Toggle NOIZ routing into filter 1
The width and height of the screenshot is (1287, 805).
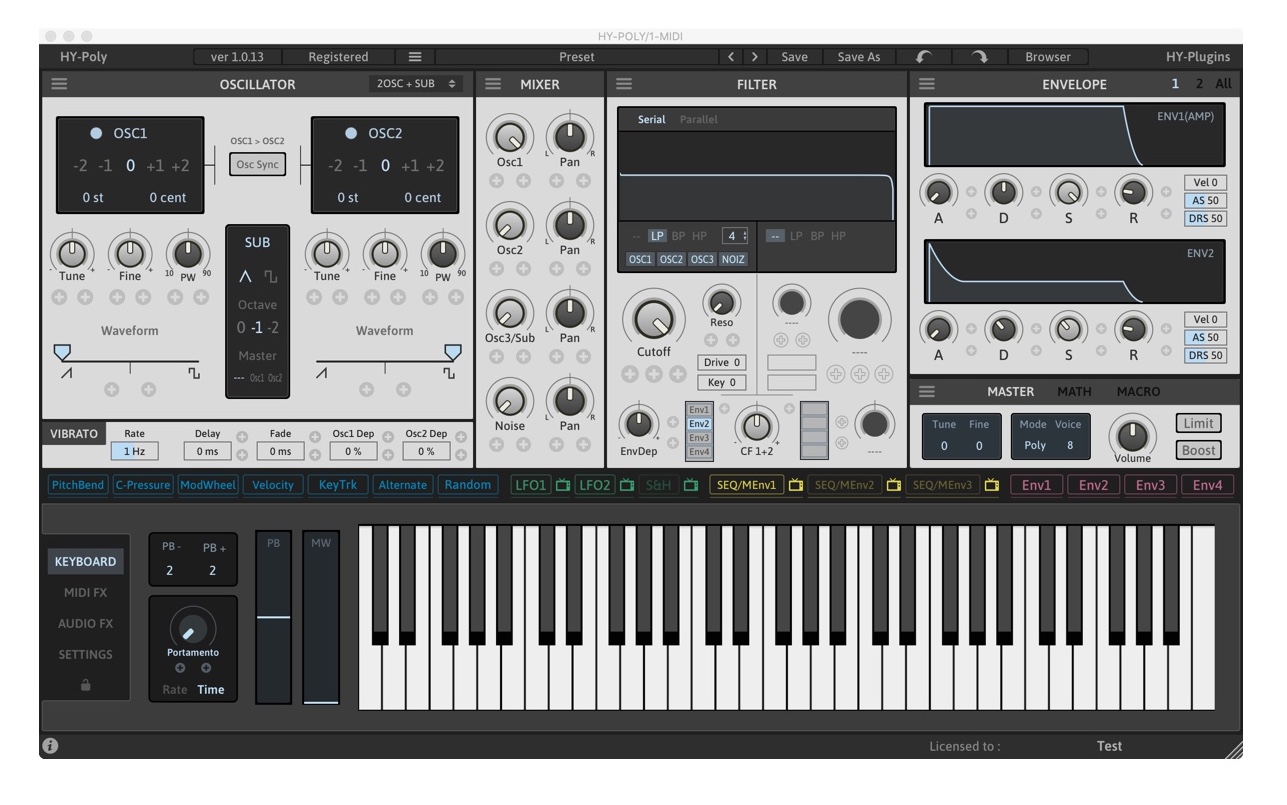733,259
